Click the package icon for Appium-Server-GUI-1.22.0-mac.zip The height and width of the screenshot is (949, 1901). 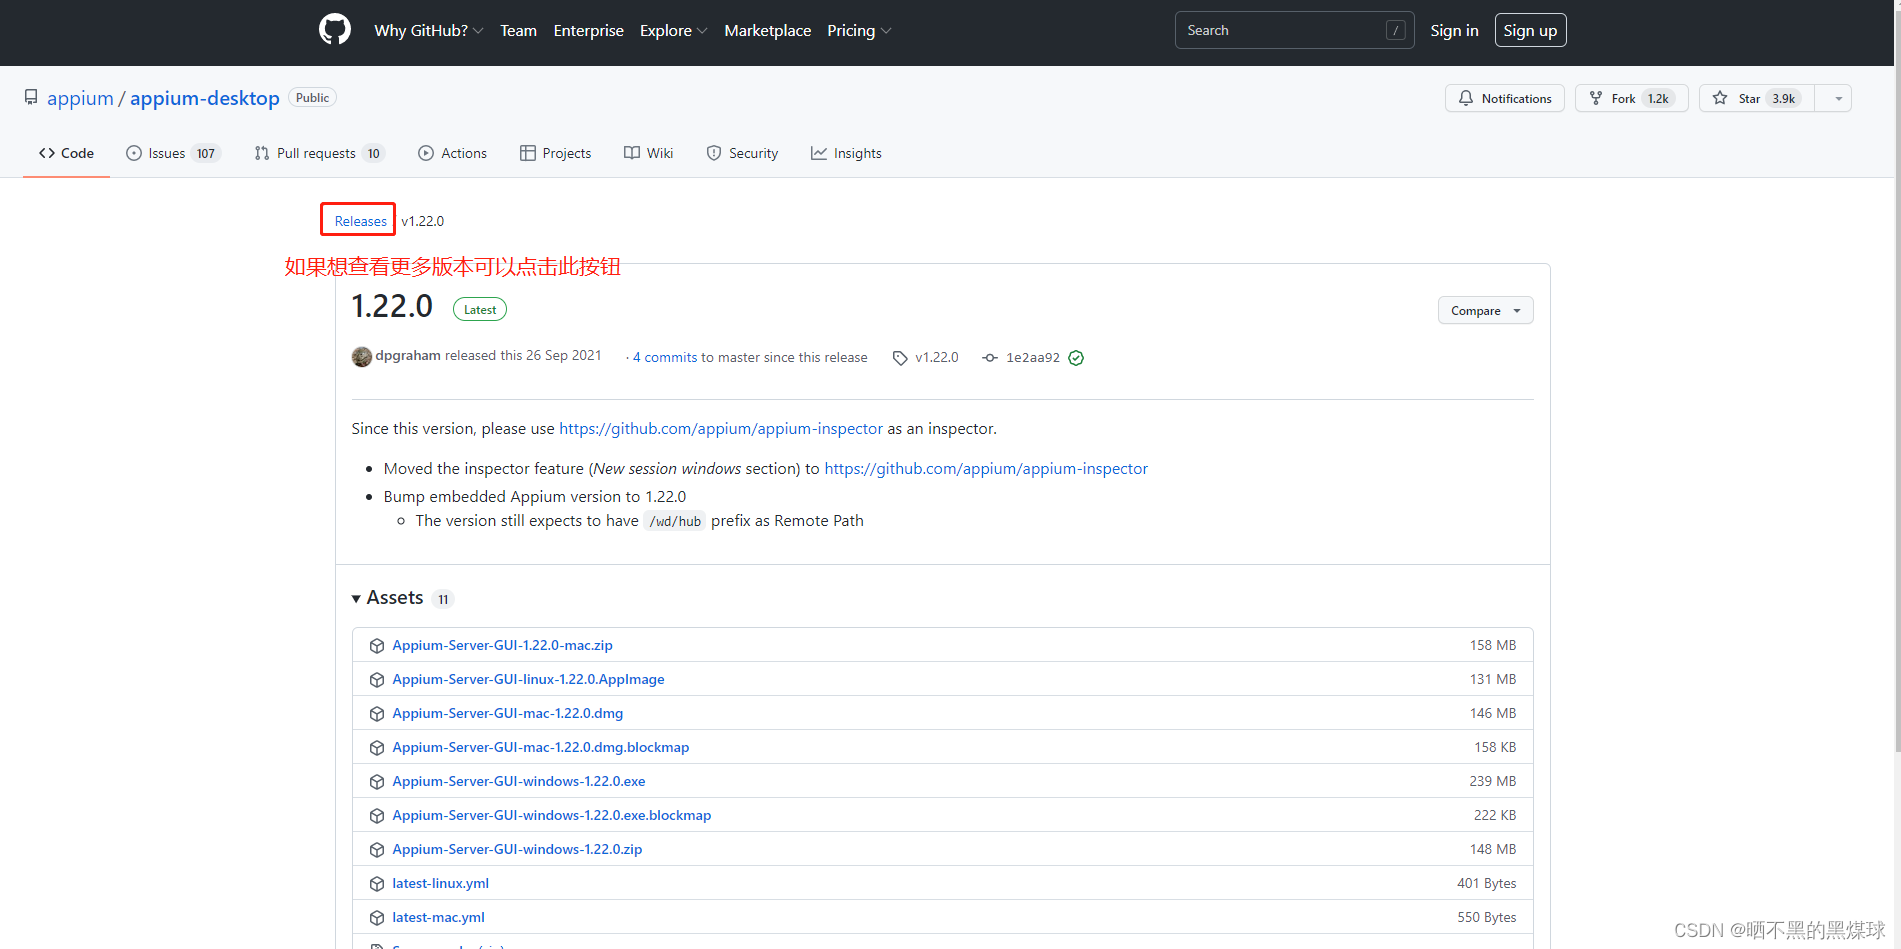click(x=377, y=646)
